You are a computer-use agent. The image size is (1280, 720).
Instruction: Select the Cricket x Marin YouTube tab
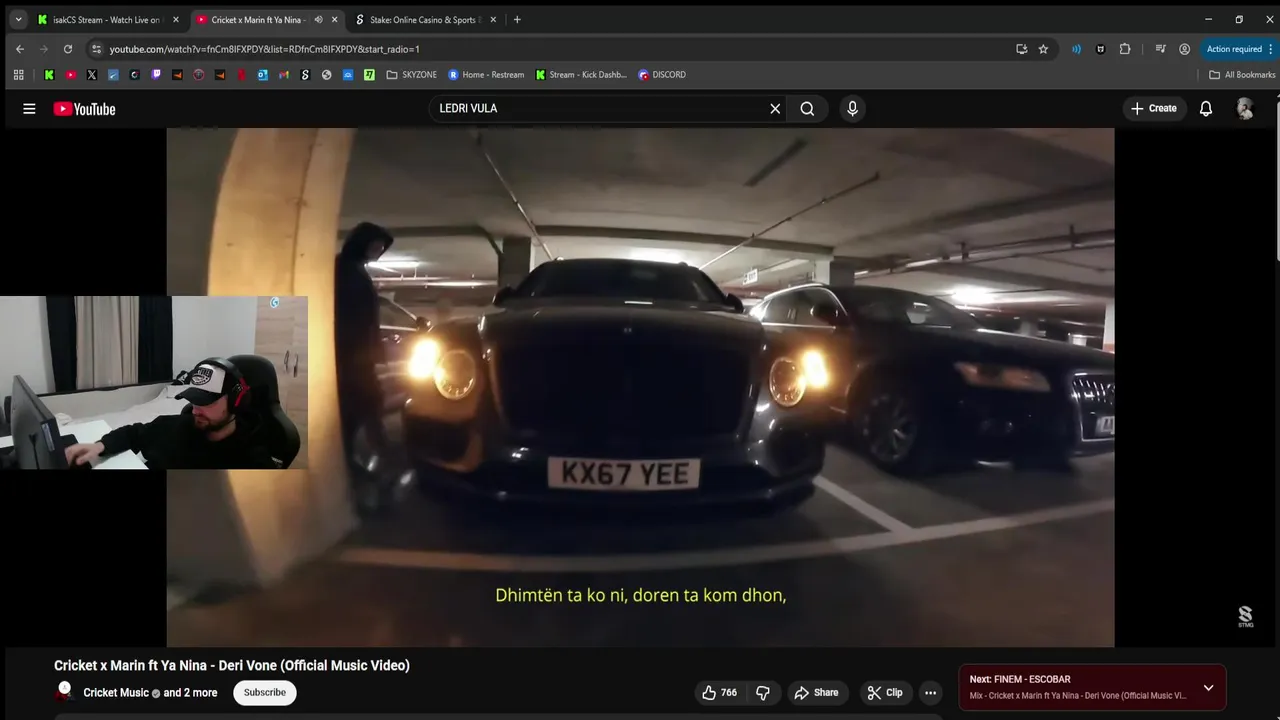[259, 20]
